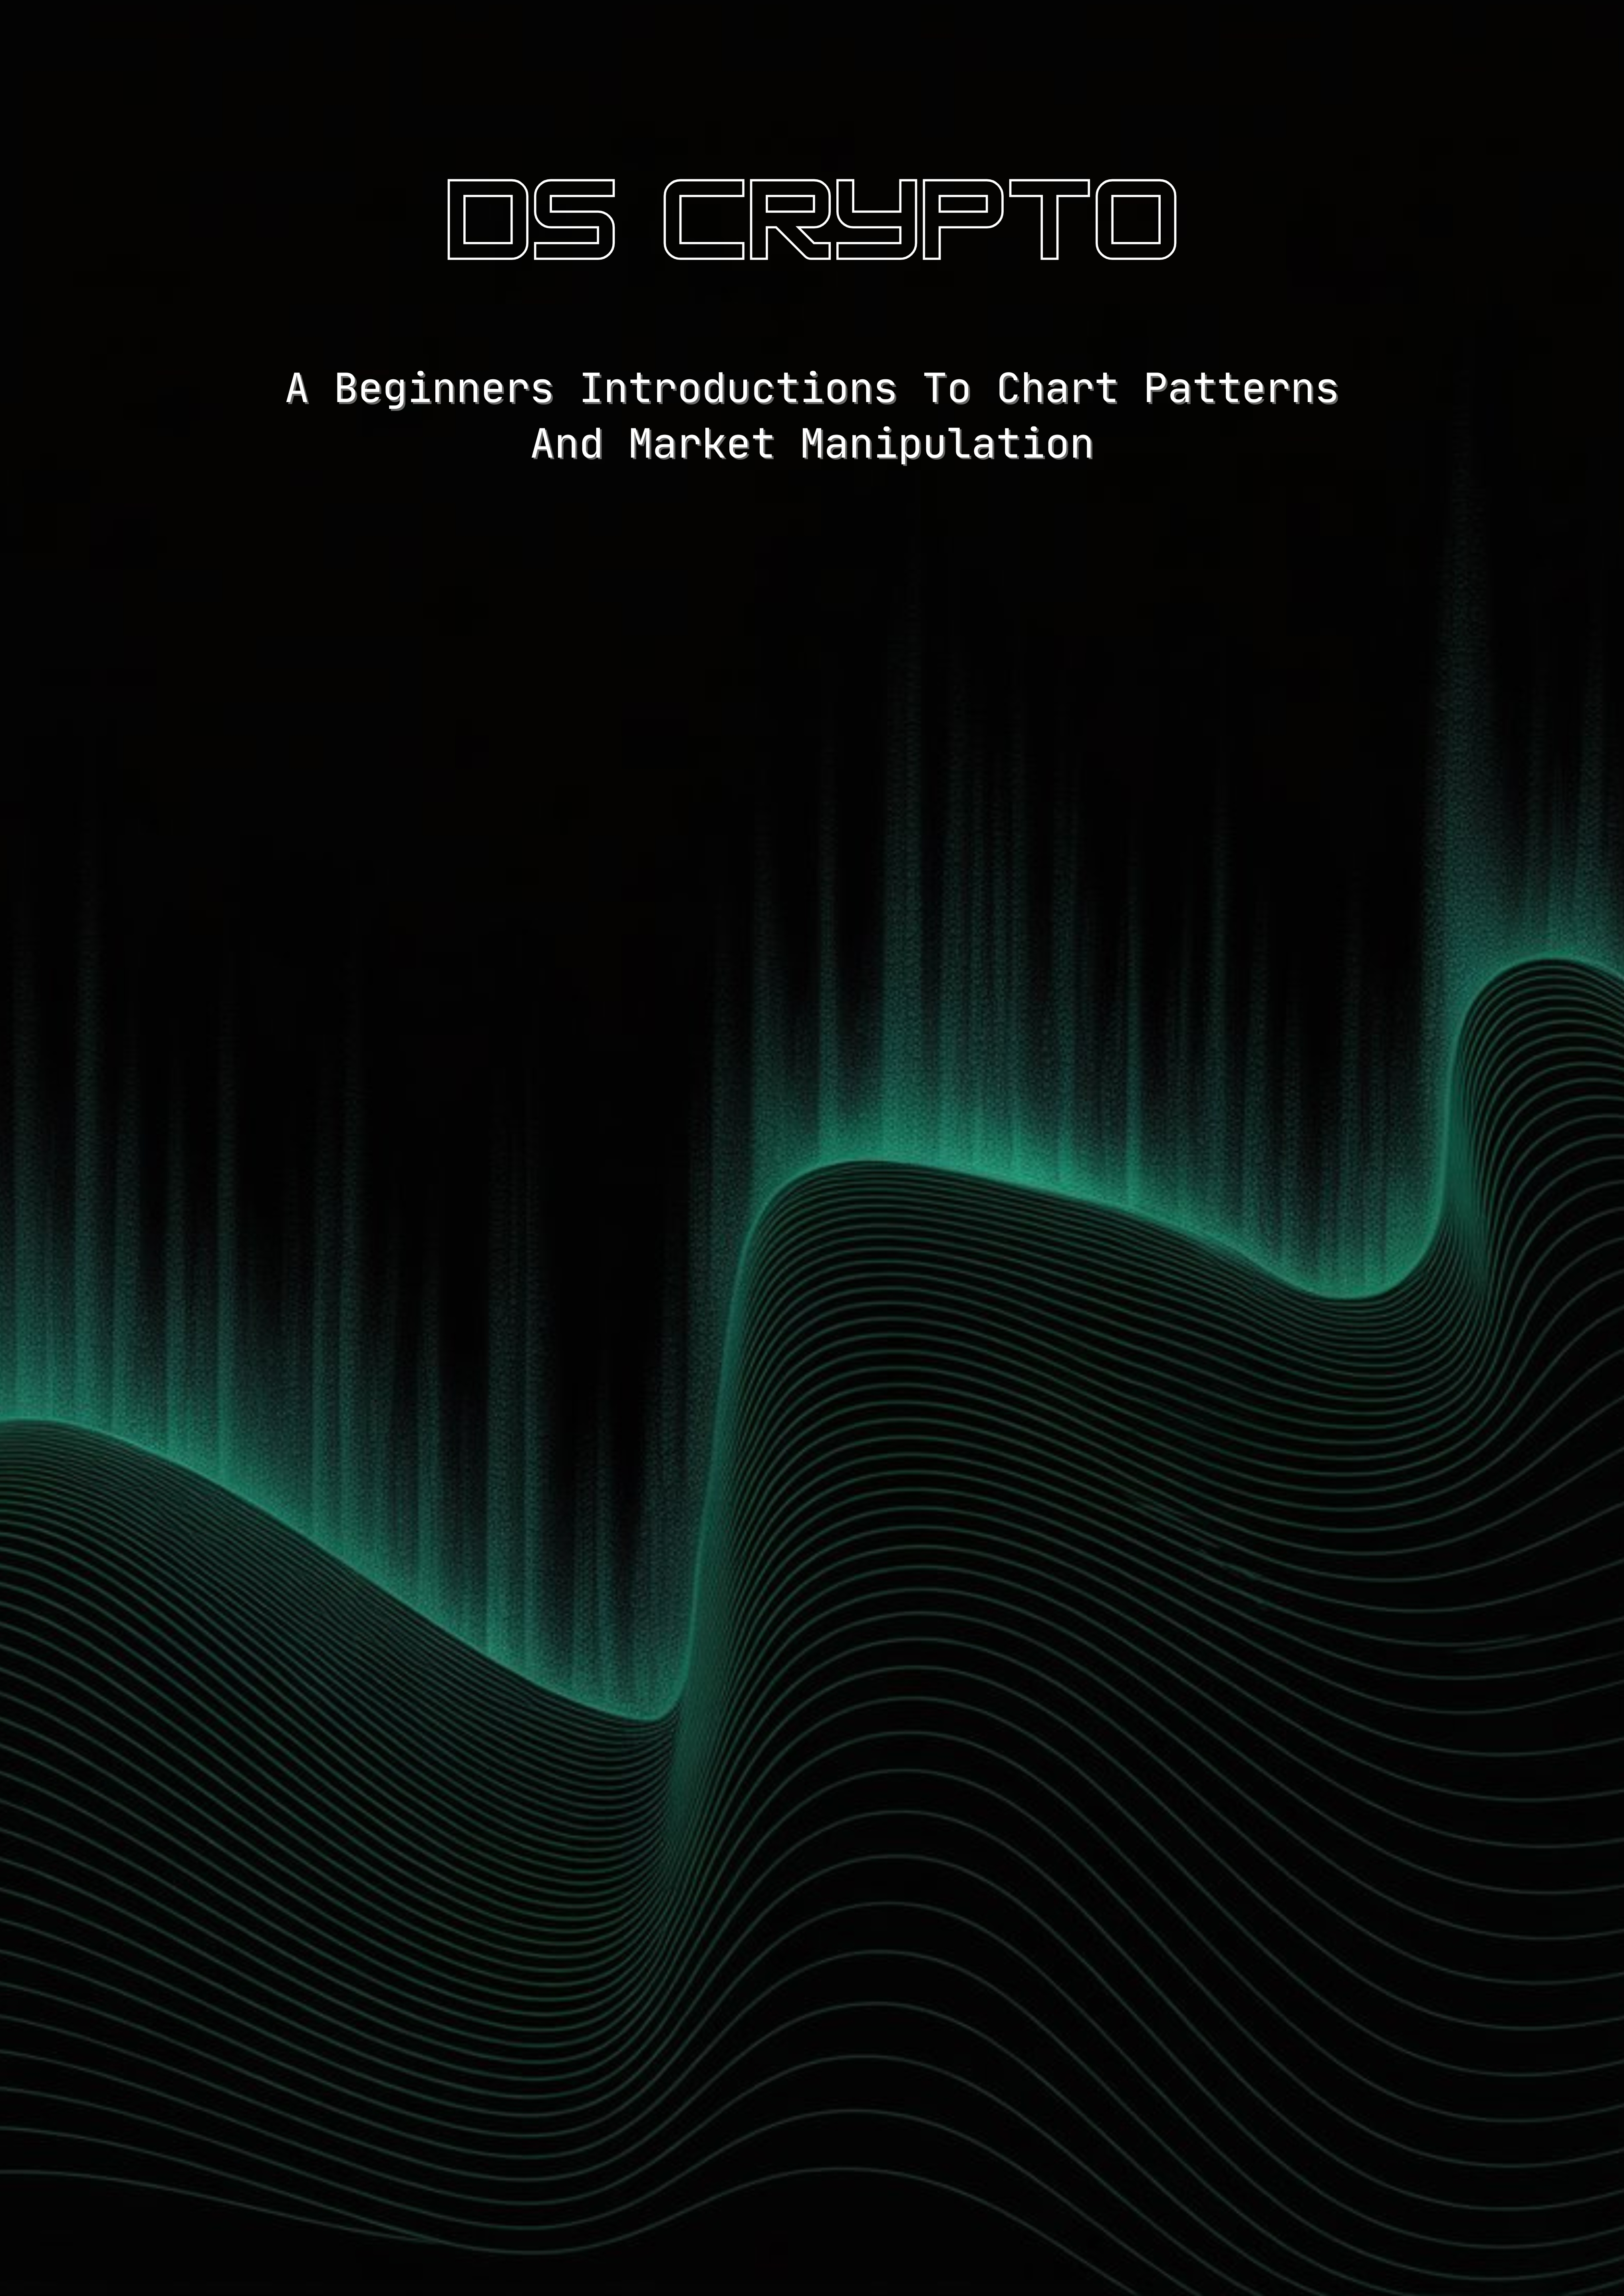Click the outlined "S" in DS
This screenshot has width=1624, height=2296.
pos(573,220)
